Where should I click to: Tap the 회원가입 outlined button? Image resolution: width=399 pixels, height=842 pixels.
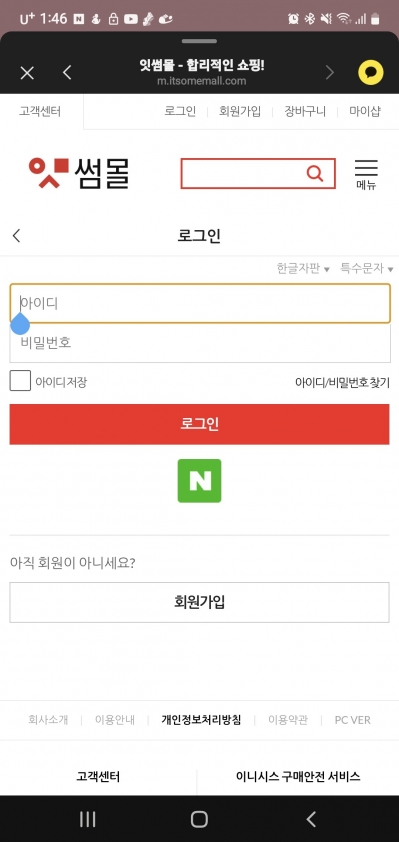(199, 603)
